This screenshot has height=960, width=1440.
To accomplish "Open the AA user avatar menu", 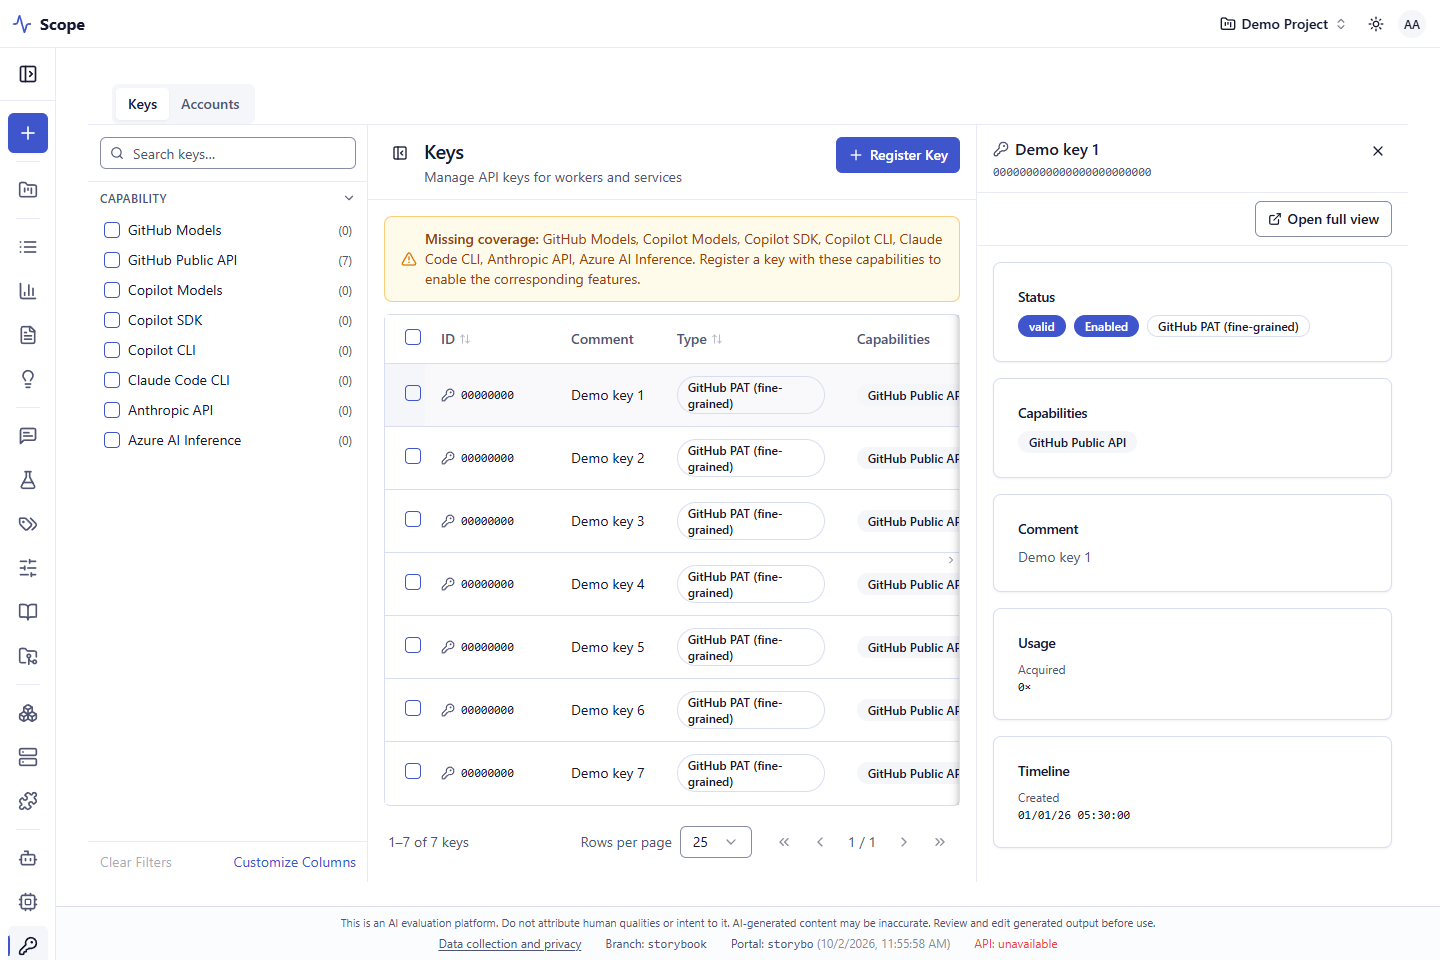I will (1412, 24).
